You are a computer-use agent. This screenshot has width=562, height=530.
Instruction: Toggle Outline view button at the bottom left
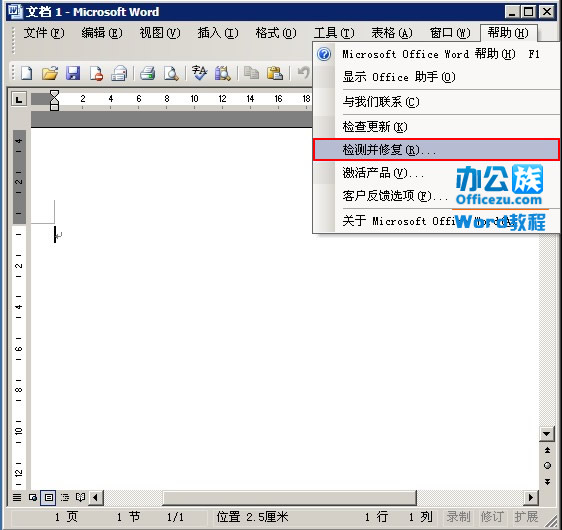point(65,497)
